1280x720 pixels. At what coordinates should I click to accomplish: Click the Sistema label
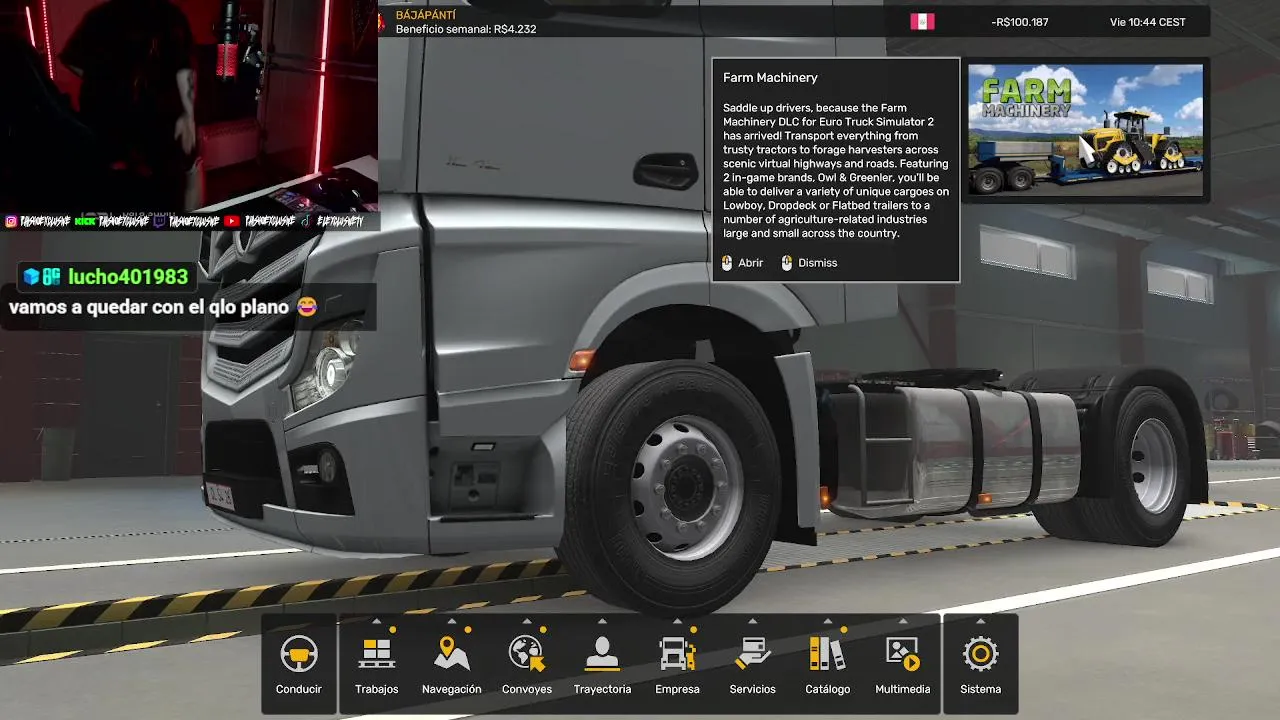click(x=980, y=689)
